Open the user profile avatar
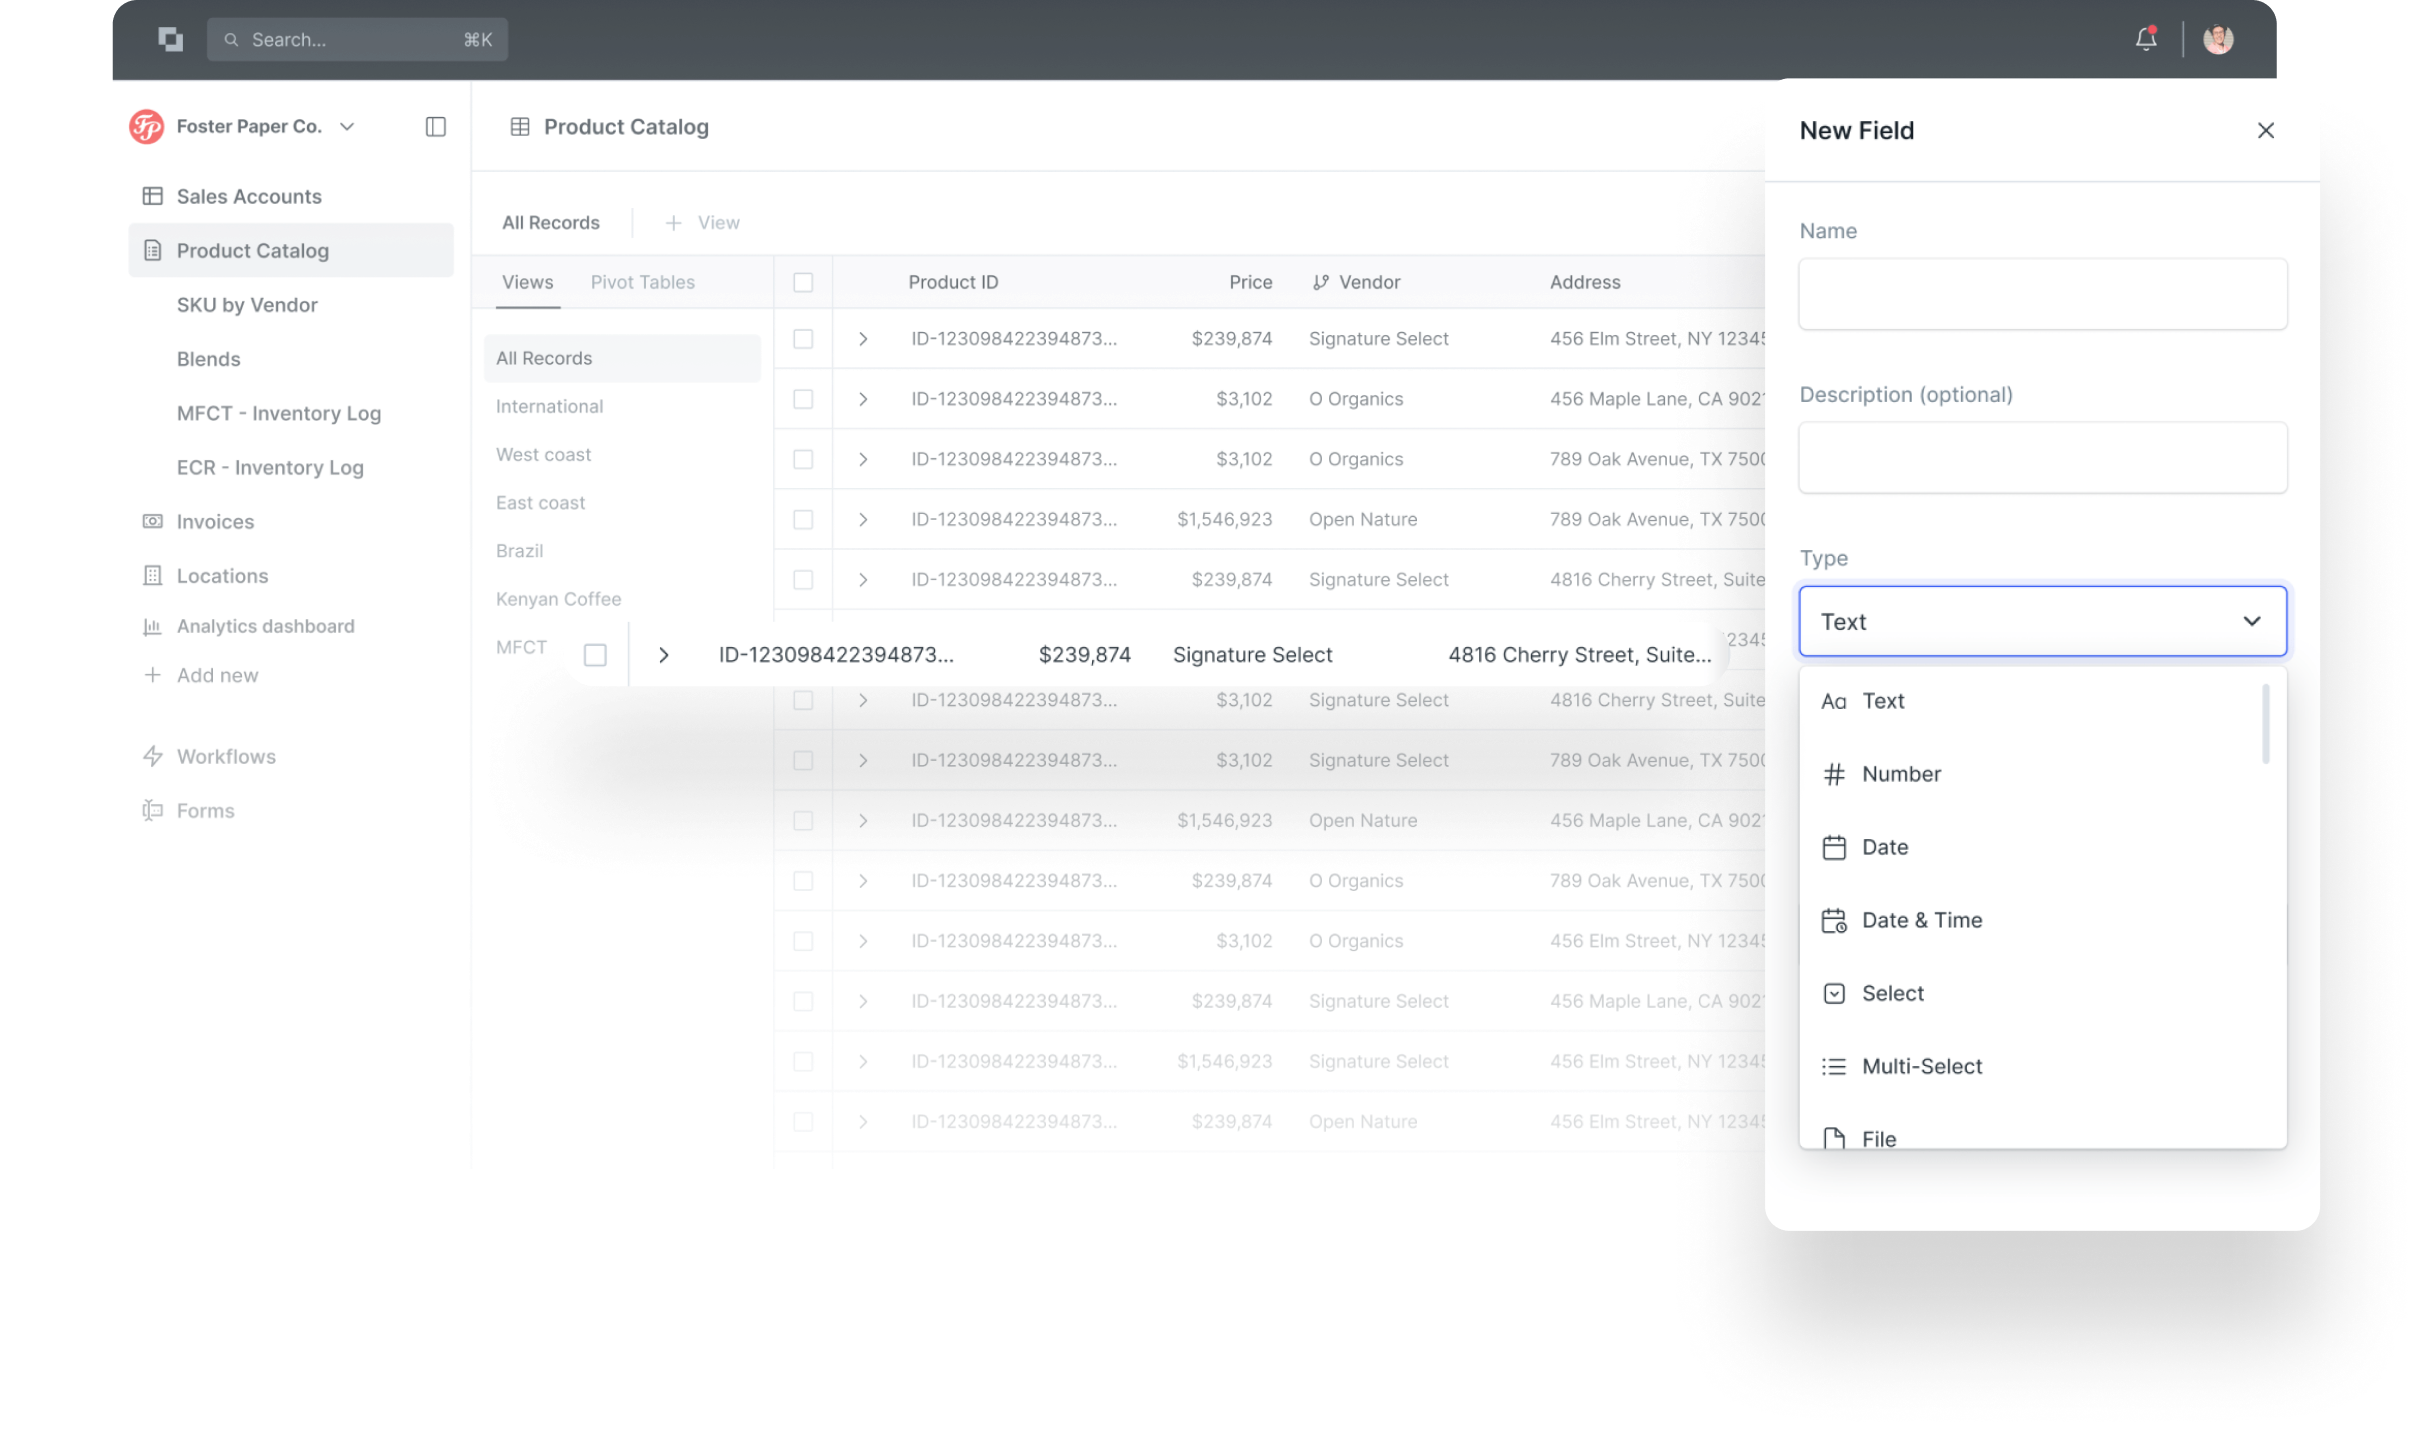Screen dimensions: 2423x1437 [x=2218, y=39]
